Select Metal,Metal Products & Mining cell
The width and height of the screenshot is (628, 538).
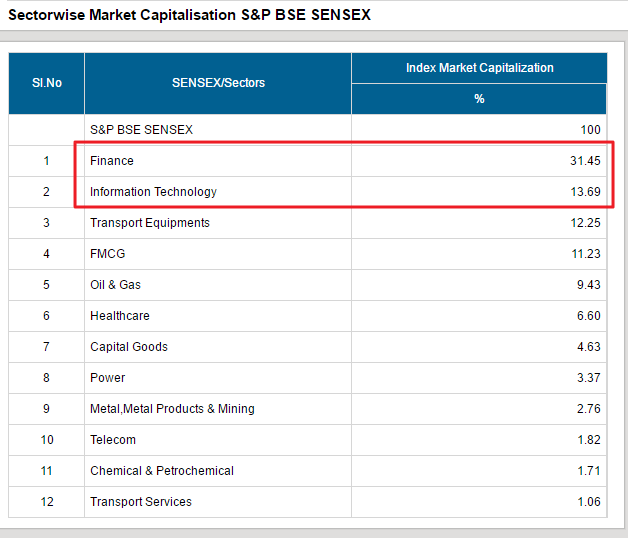218,409
